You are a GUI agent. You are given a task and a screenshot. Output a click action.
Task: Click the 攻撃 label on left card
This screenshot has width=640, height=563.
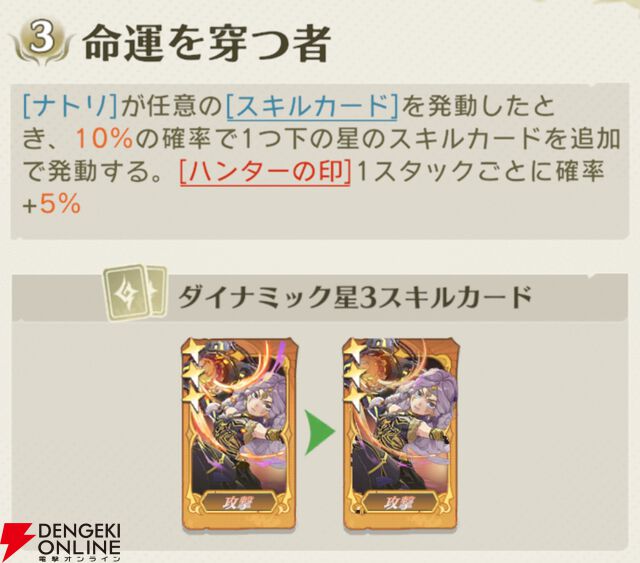[x=239, y=503]
